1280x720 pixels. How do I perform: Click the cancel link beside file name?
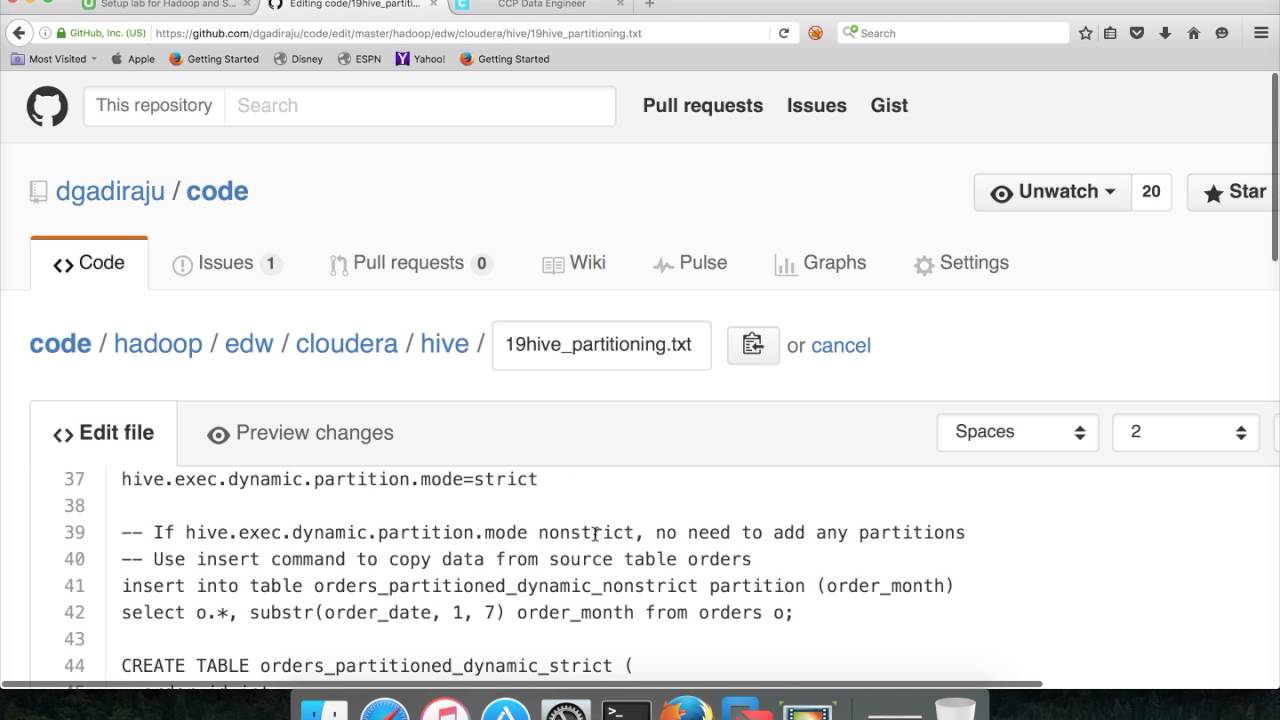point(841,346)
